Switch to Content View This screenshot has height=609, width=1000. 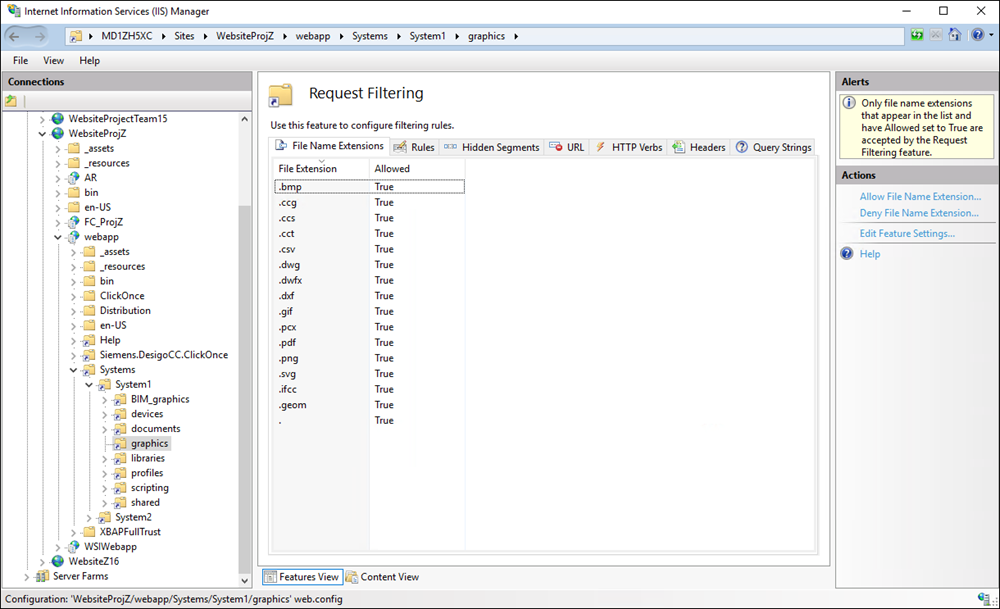coord(383,577)
